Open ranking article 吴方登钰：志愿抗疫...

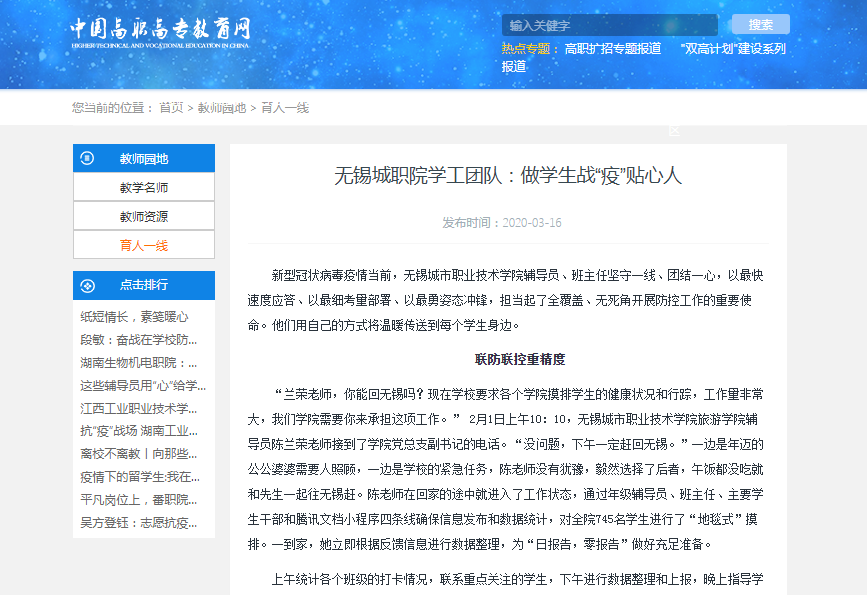click(139, 523)
